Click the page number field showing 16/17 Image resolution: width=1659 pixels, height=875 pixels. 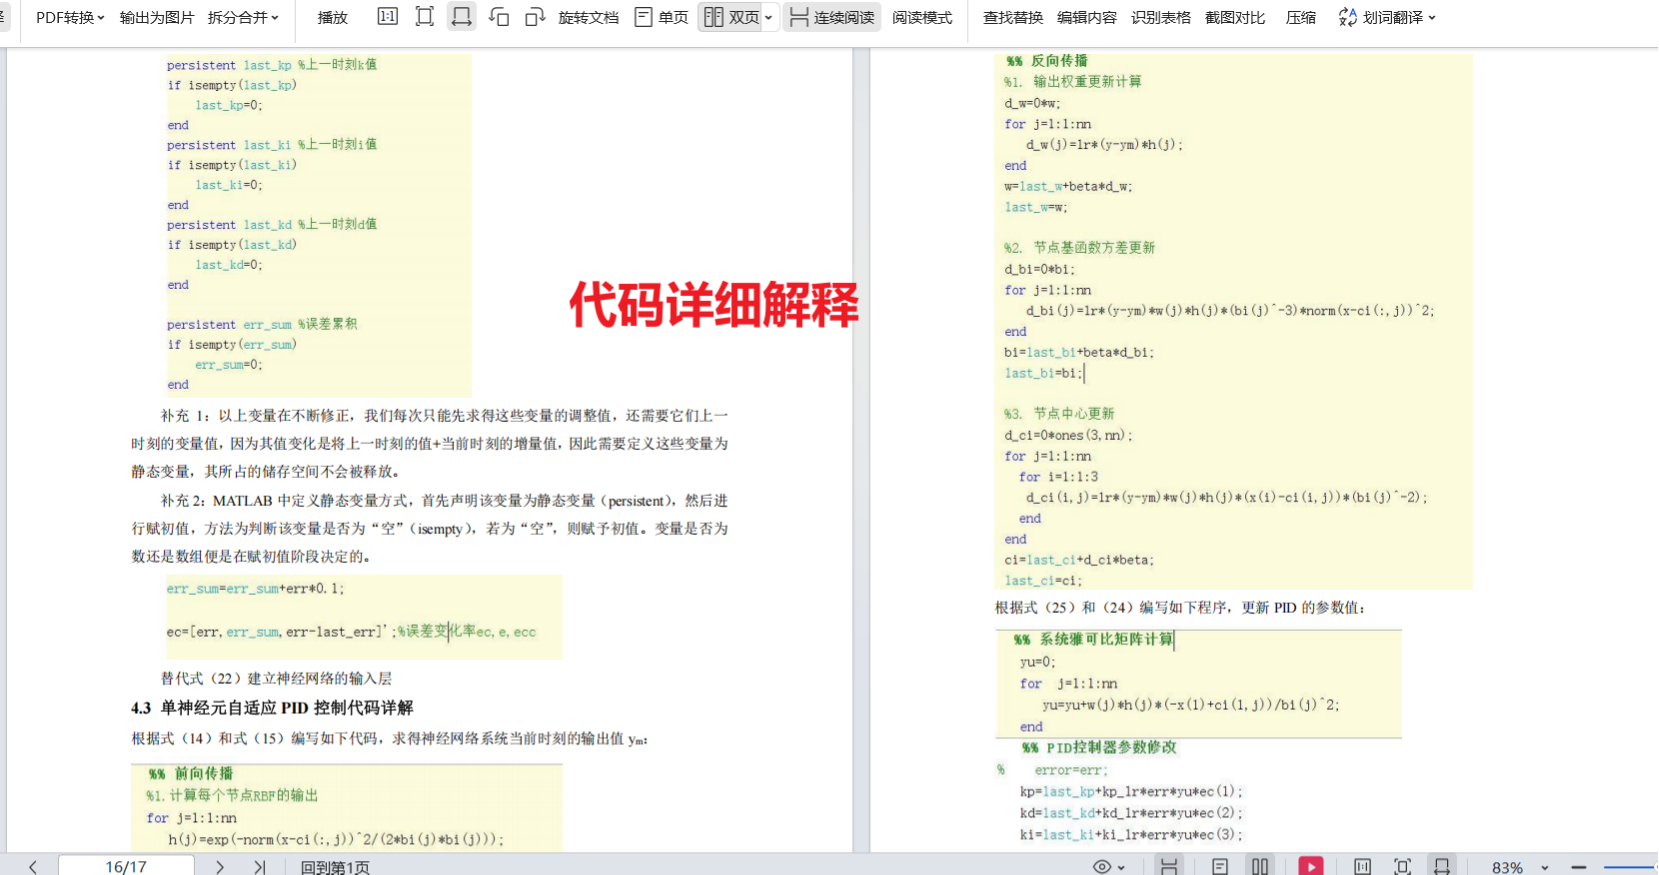pyautogui.click(x=126, y=866)
